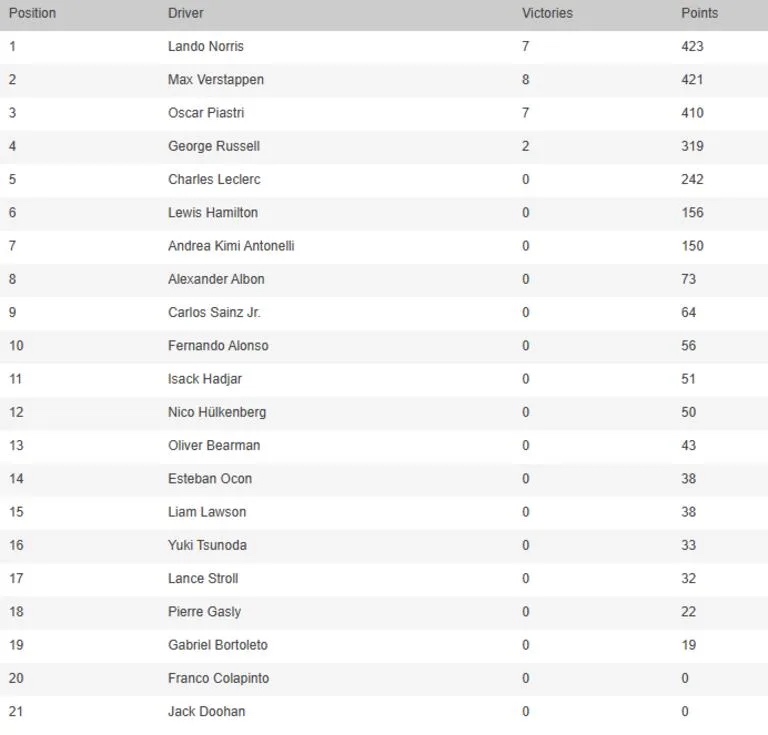Viewport: 768px width, 735px height.
Task: Click Jack Doohan's name
Action: click(x=206, y=711)
